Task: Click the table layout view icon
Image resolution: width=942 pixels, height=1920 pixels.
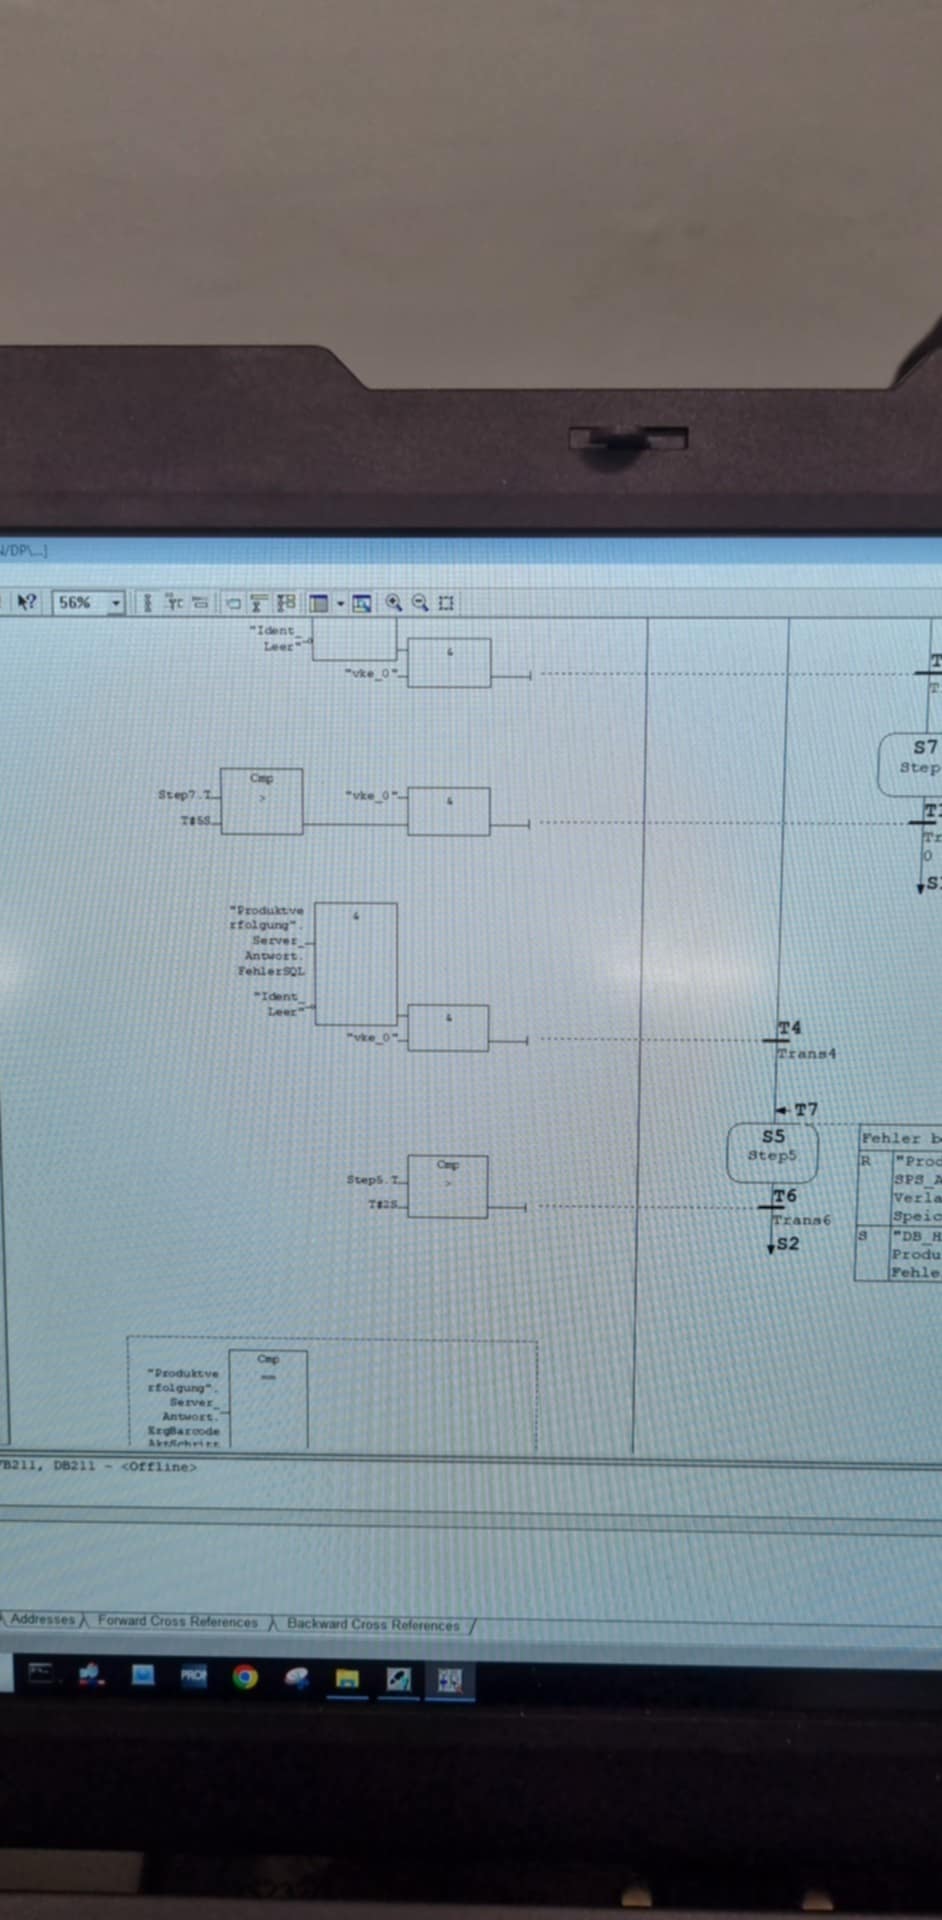Action: (x=319, y=602)
